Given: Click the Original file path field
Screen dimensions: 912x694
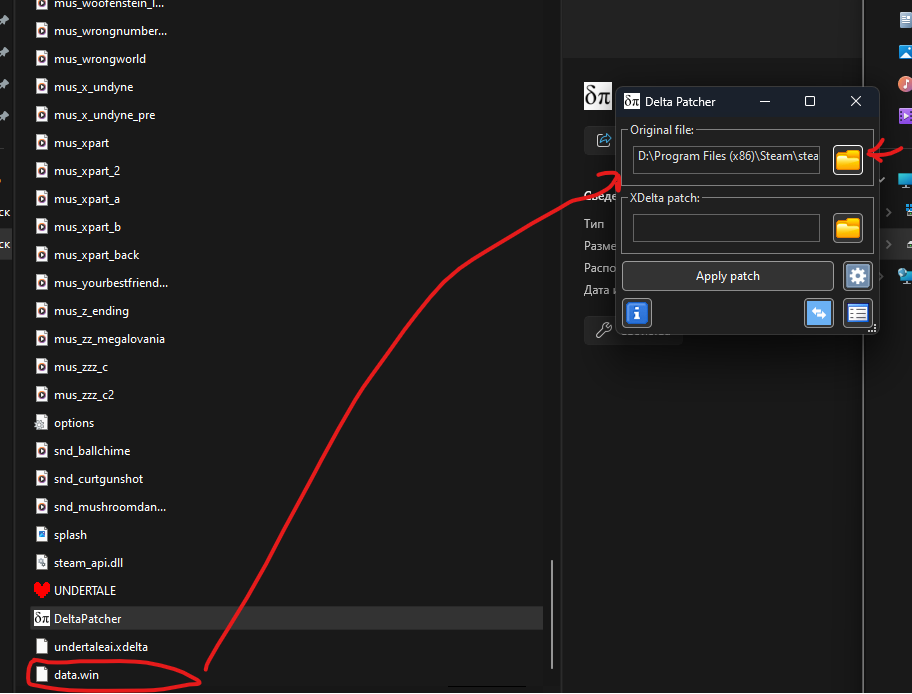Looking at the screenshot, I should (726, 160).
